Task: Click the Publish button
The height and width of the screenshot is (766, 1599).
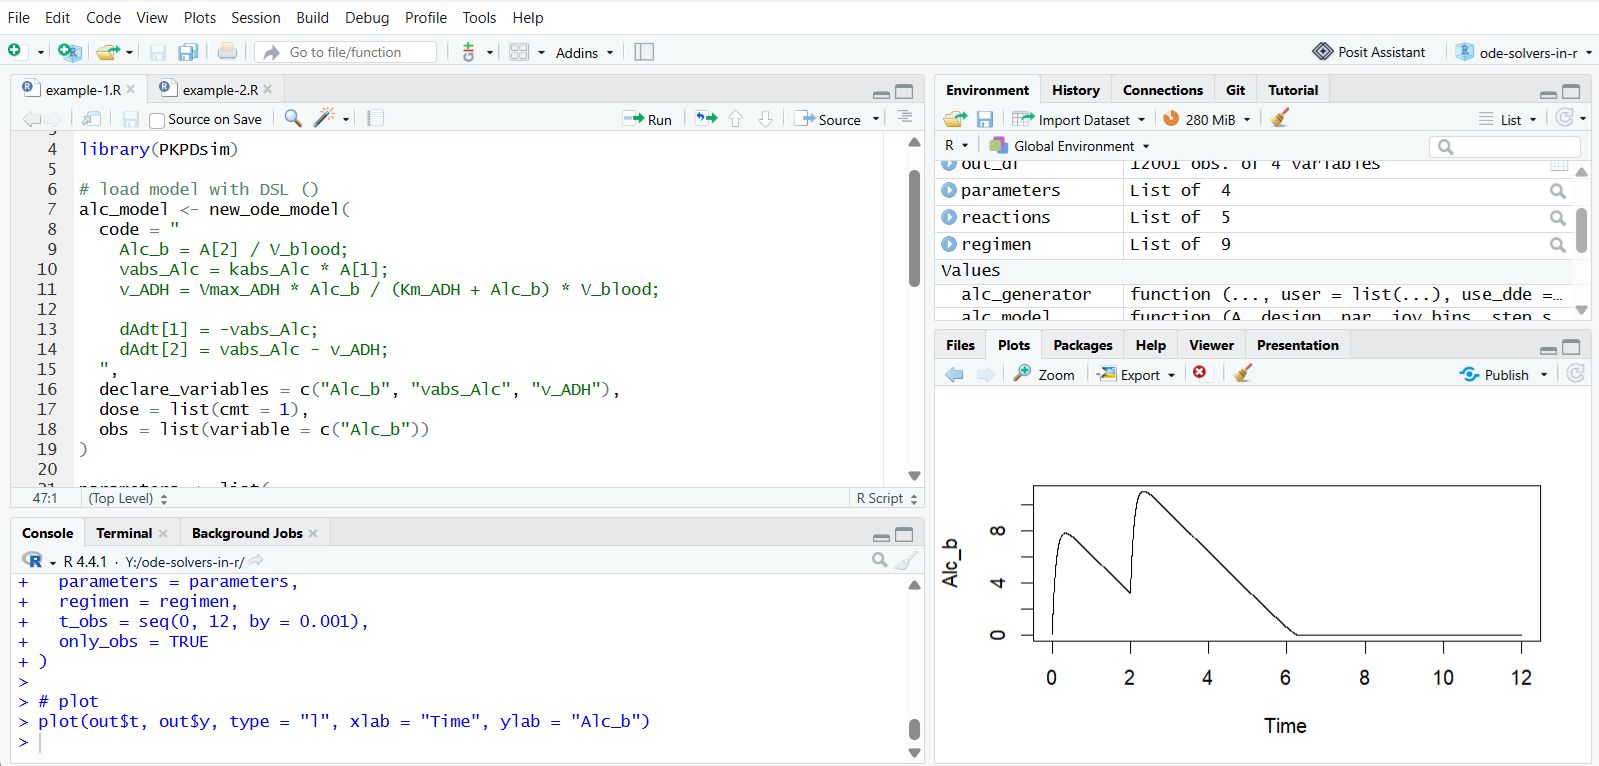Action: tap(1496, 374)
